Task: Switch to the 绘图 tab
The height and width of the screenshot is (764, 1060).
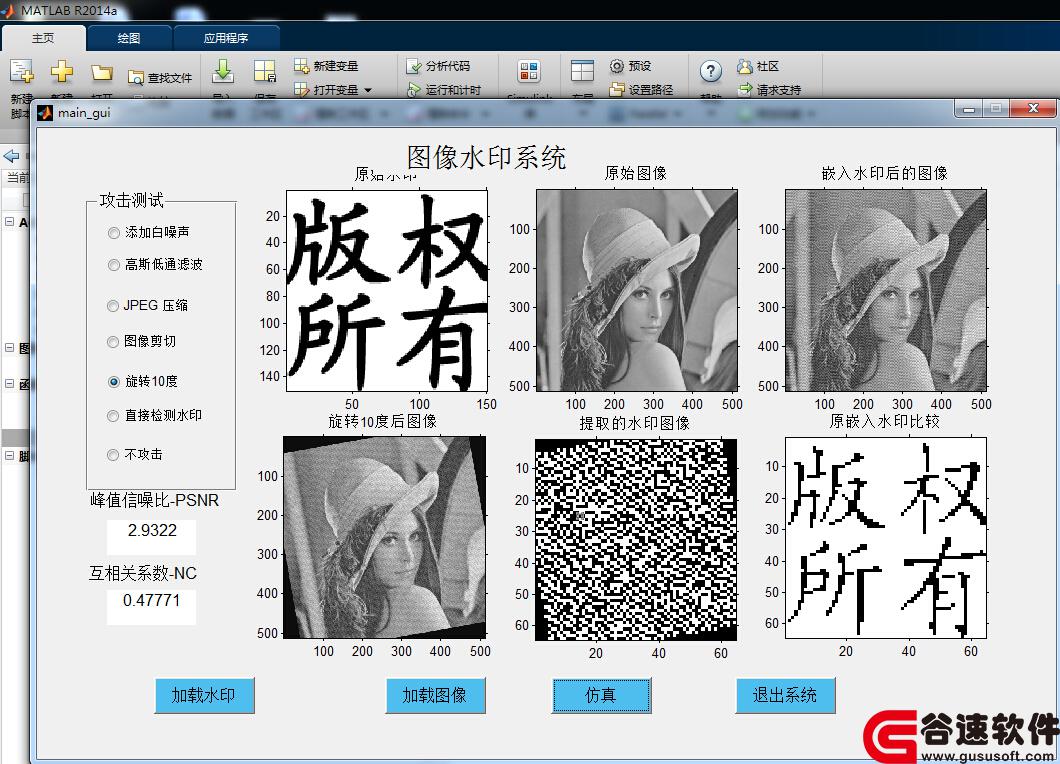Action: point(128,39)
